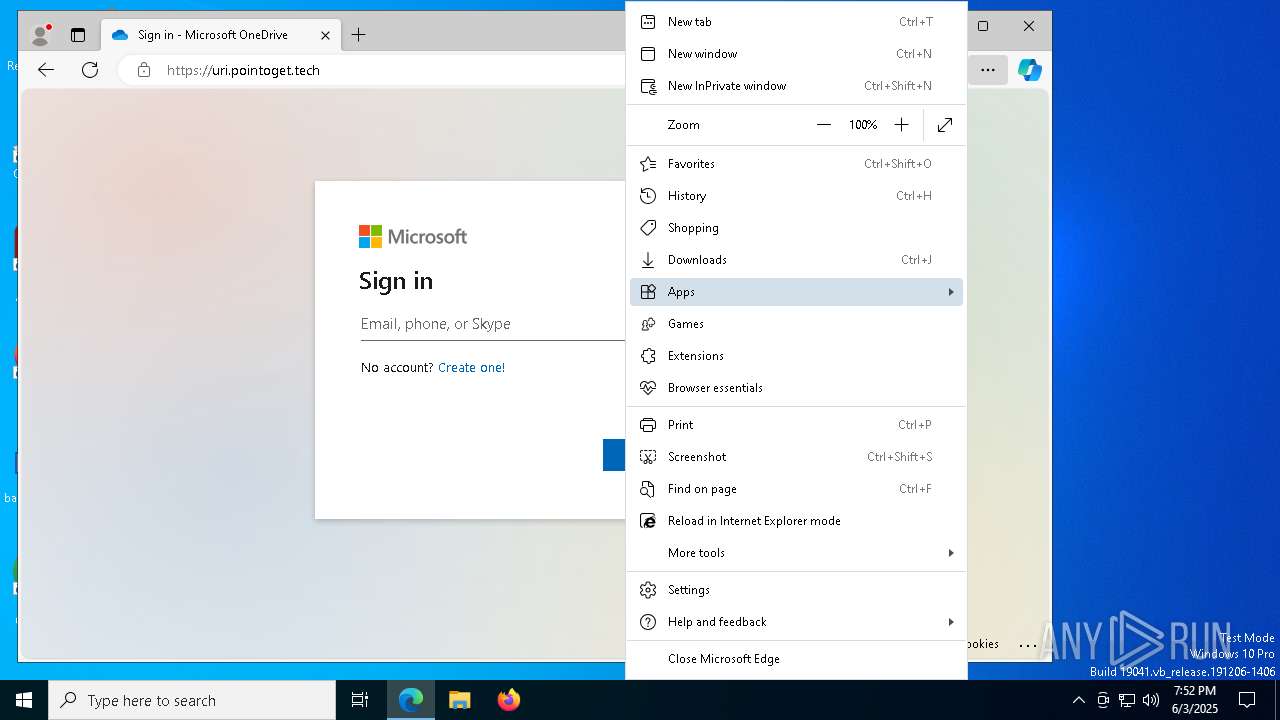The image size is (1280, 720).
Task: Open File Explorer from taskbar
Action: (460, 700)
